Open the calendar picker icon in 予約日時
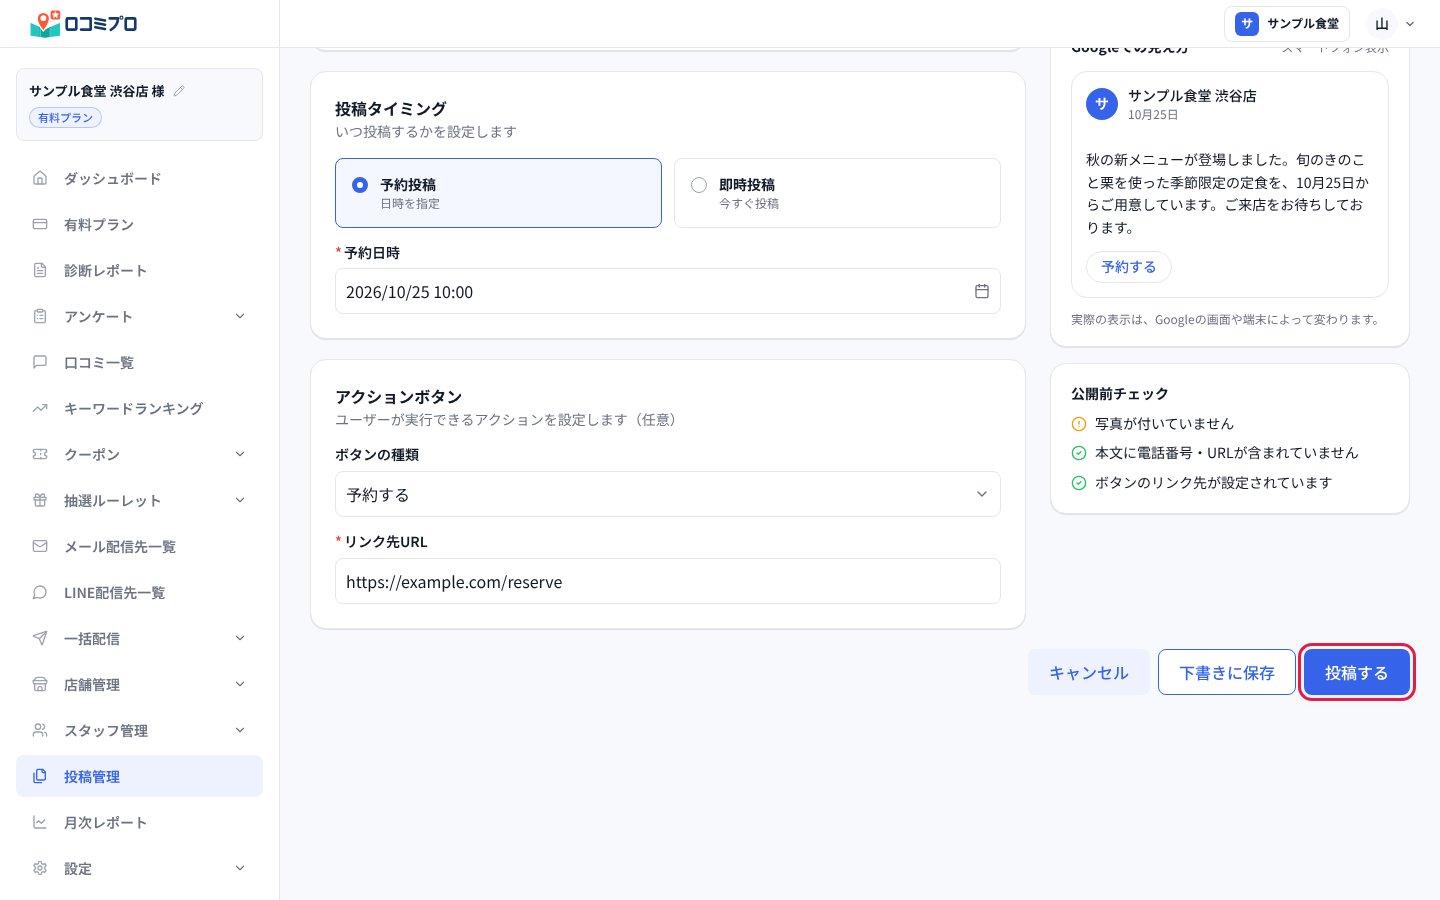This screenshot has height=900, width=1440. [x=982, y=291]
